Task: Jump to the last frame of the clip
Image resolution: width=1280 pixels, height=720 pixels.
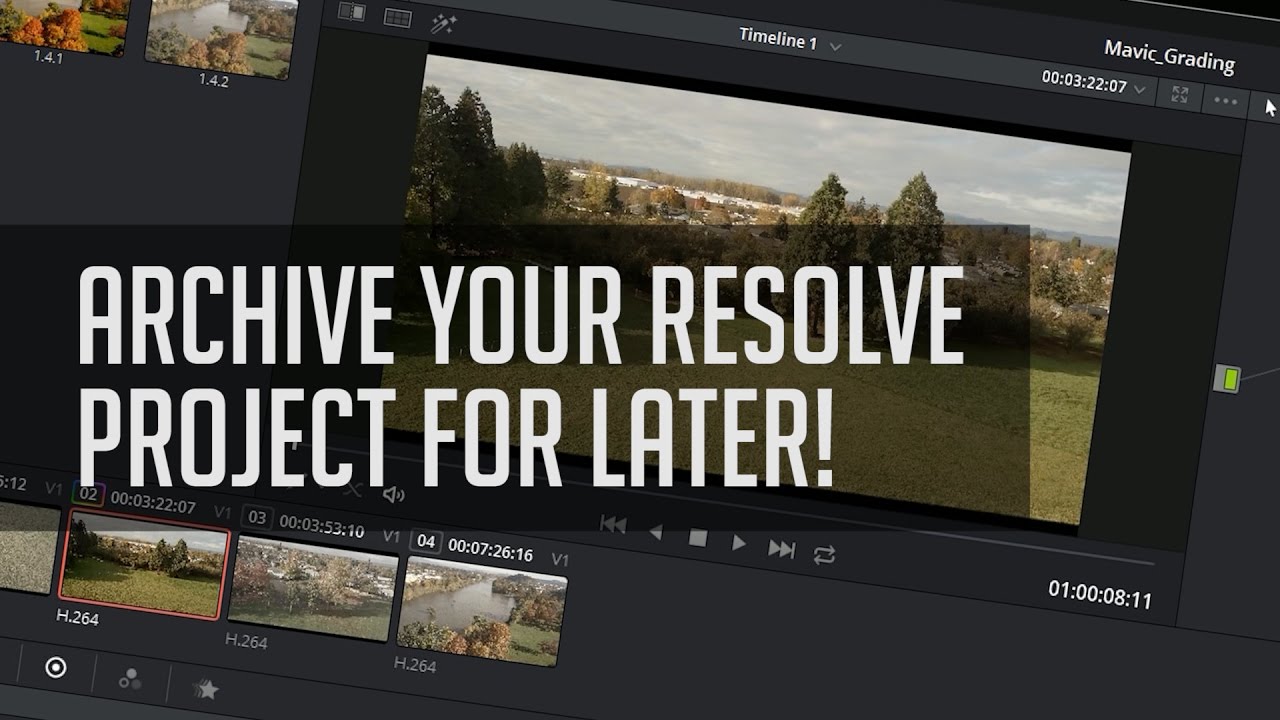Action: pyautogui.click(x=781, y=548)
